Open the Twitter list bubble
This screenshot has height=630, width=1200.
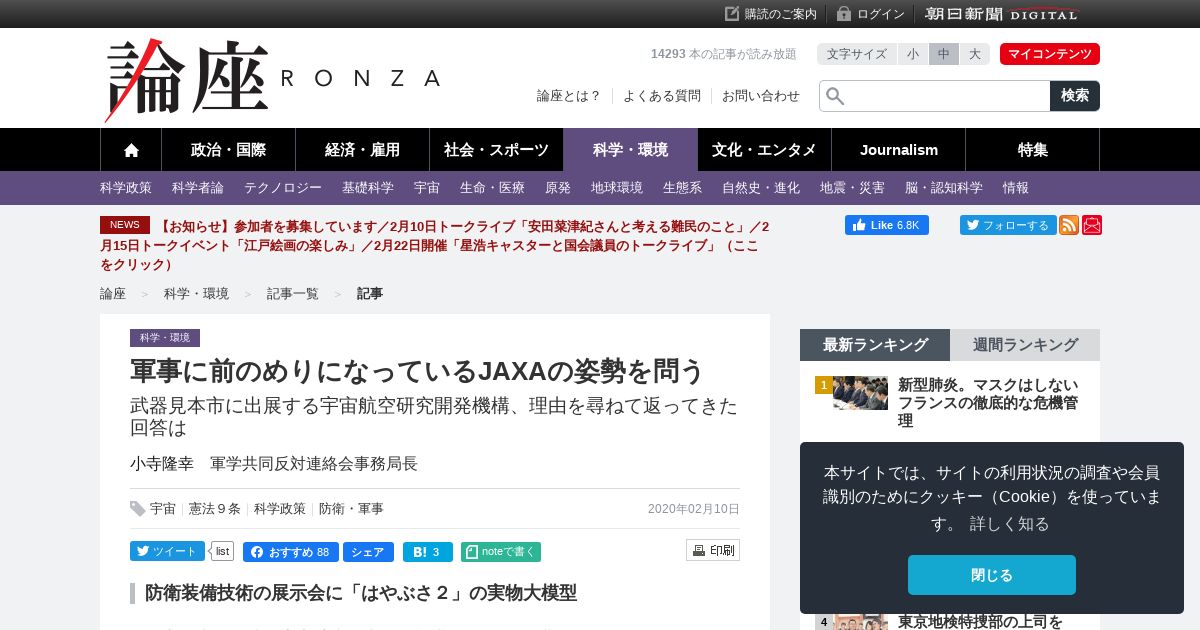coord(223,551)
